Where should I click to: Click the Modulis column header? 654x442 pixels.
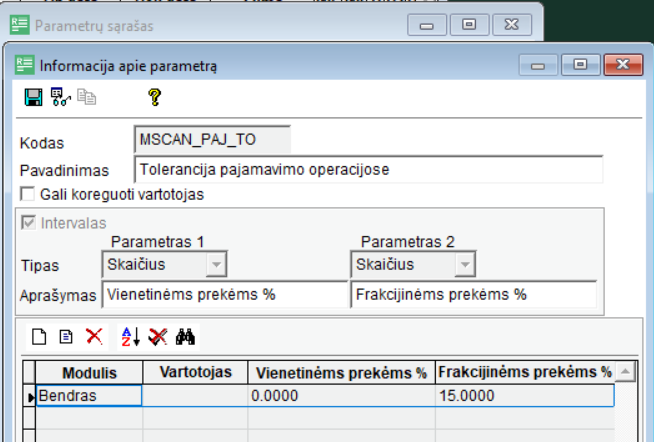[89, 372]
